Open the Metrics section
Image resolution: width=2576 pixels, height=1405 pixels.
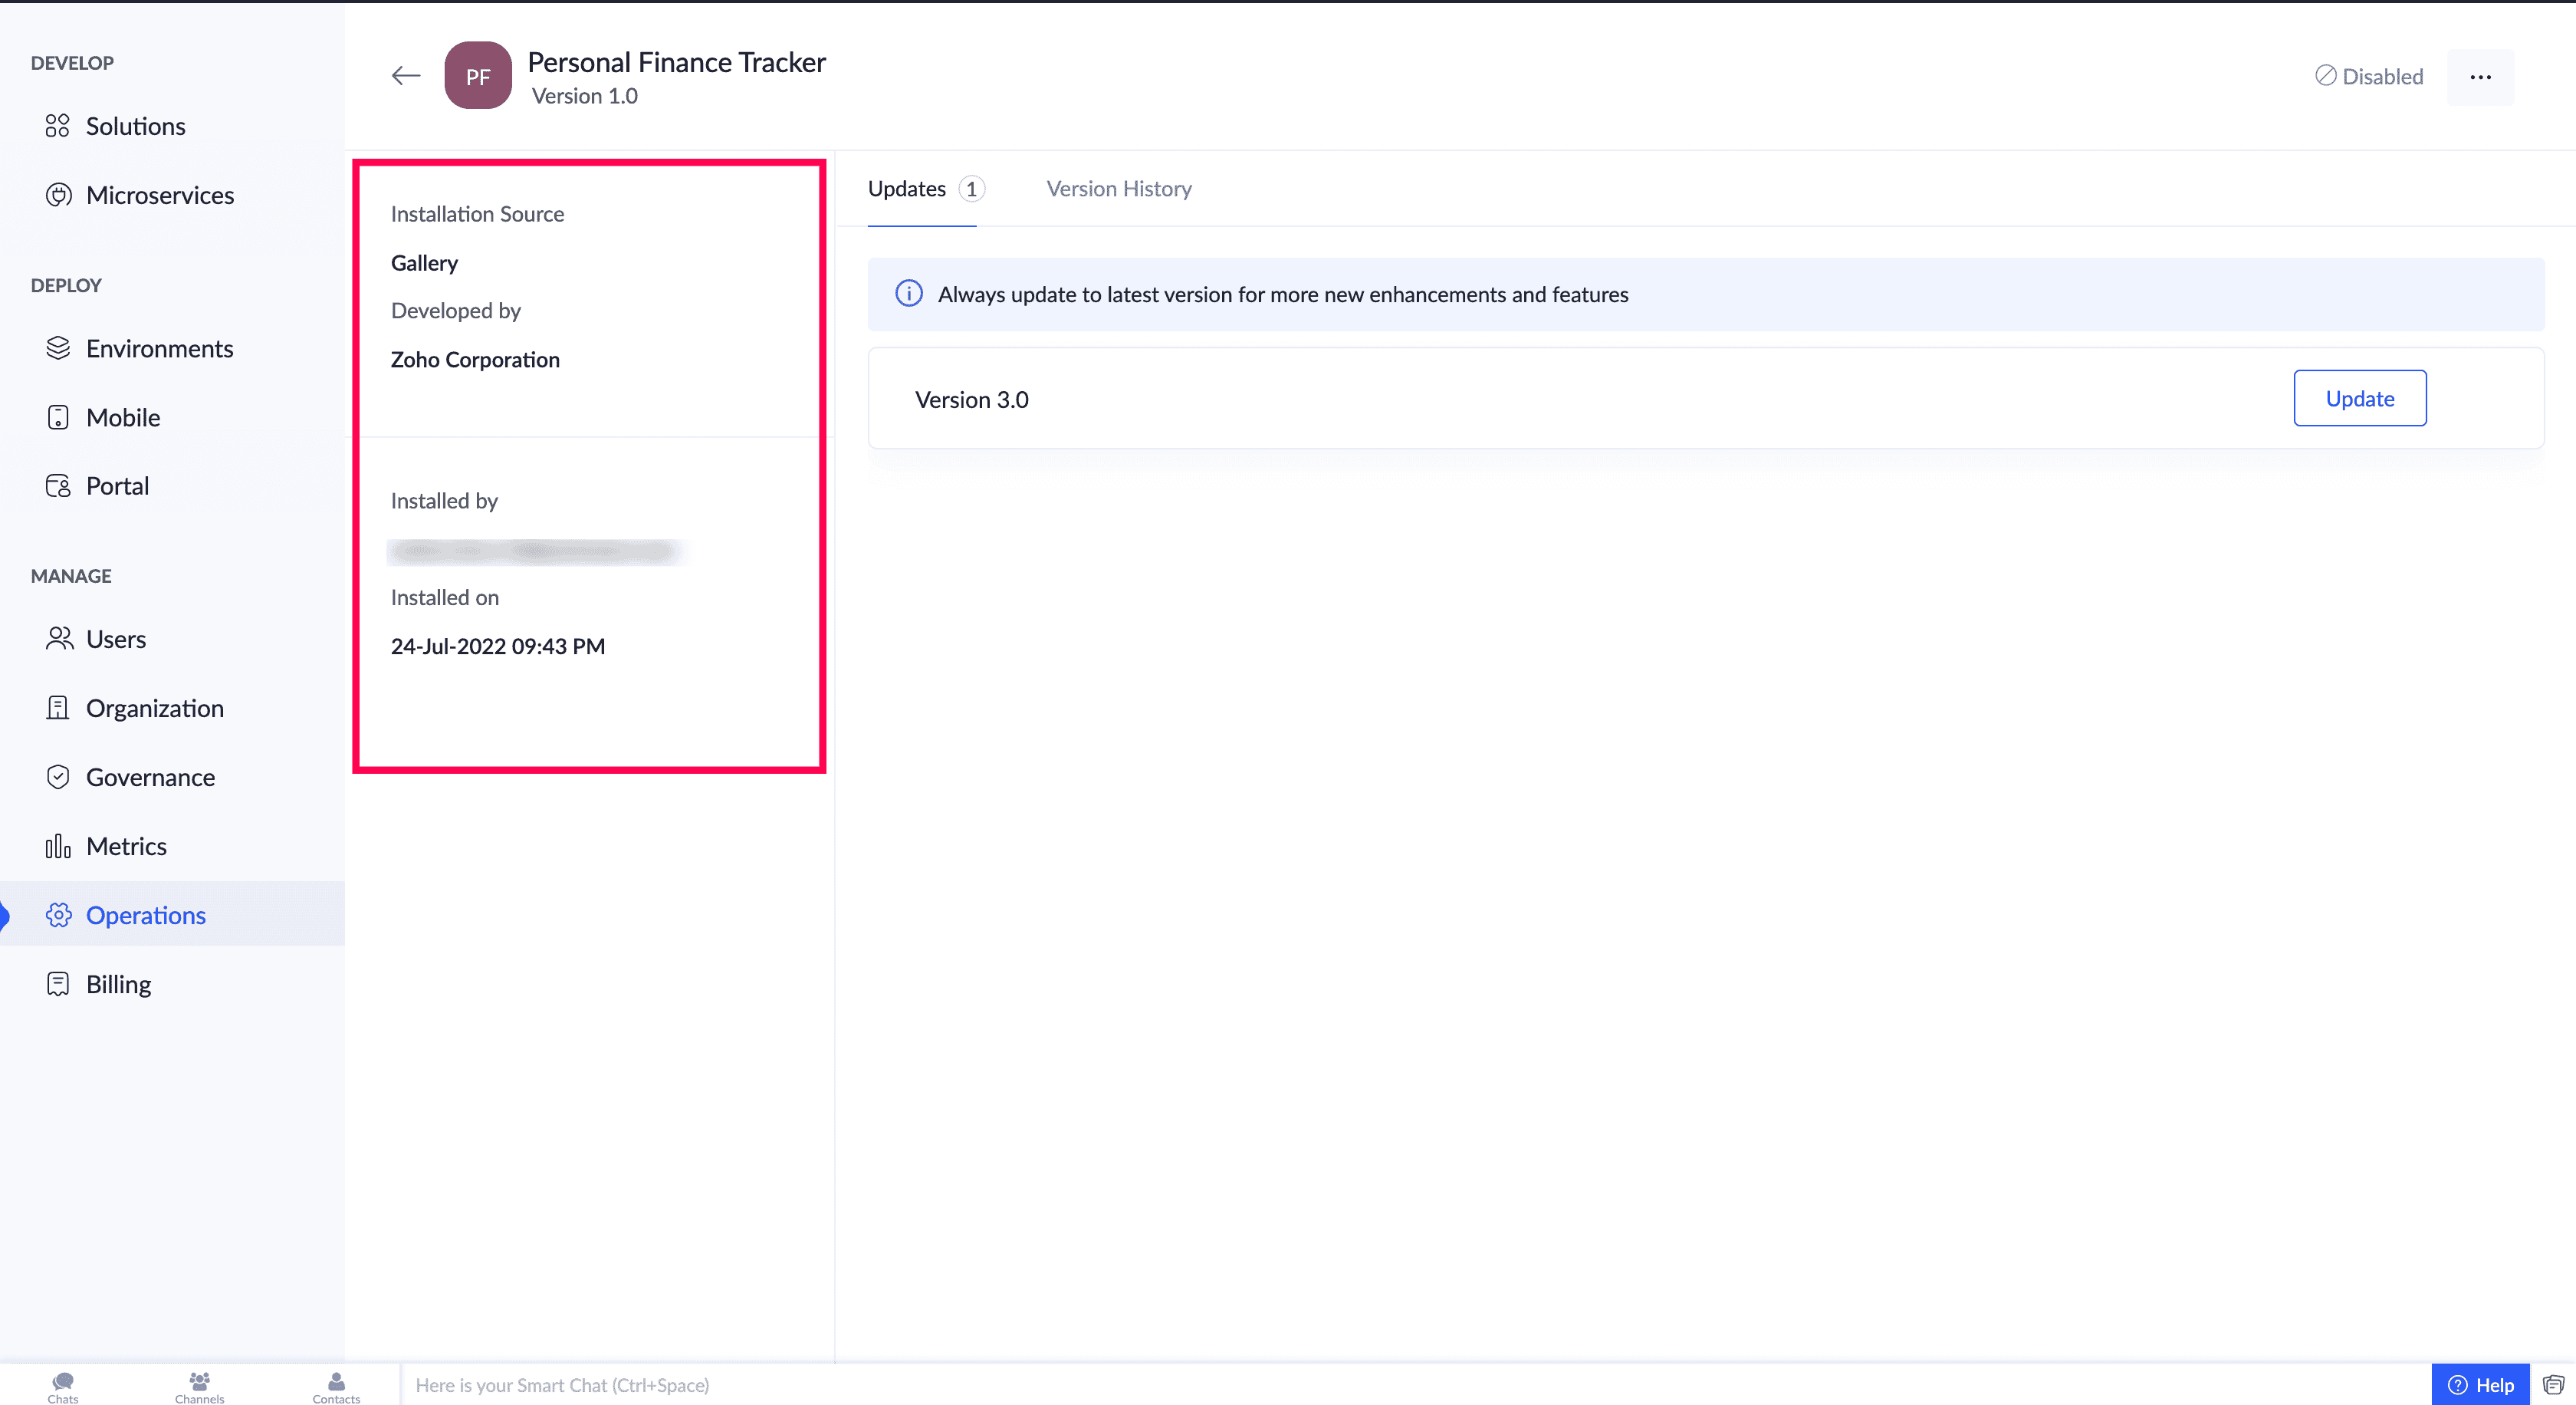pos(126,846)
